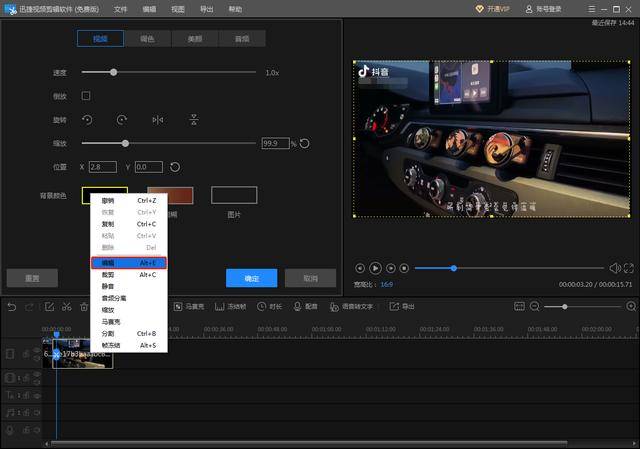Click the horizontal flip mirror icon
640x449 pixels.
click(158, 120)
